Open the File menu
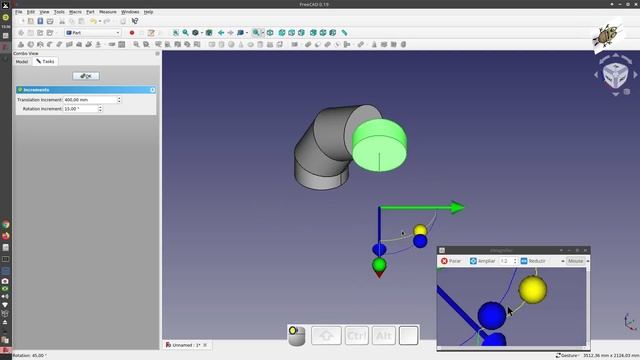 19,12
